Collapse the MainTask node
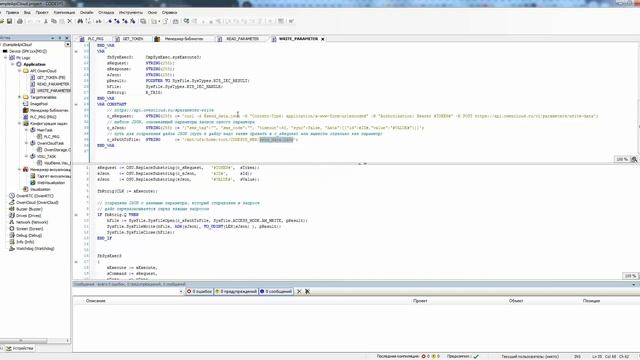Viewport: 640px width, 360px height. pos(27,130)
